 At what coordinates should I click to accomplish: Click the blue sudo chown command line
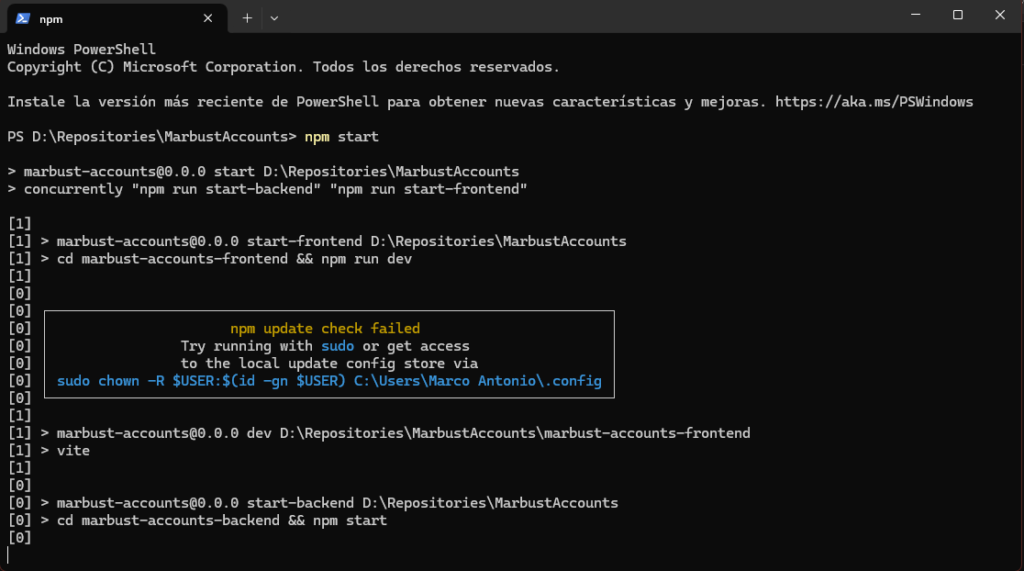coord(329,381)
